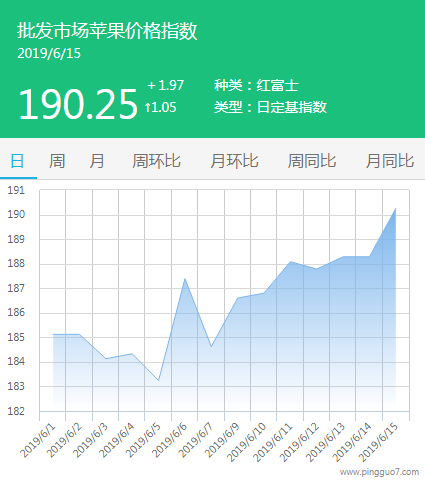Click the 190.25 index value
Screen dimensions: 425x484
click(x=78, y=104)
